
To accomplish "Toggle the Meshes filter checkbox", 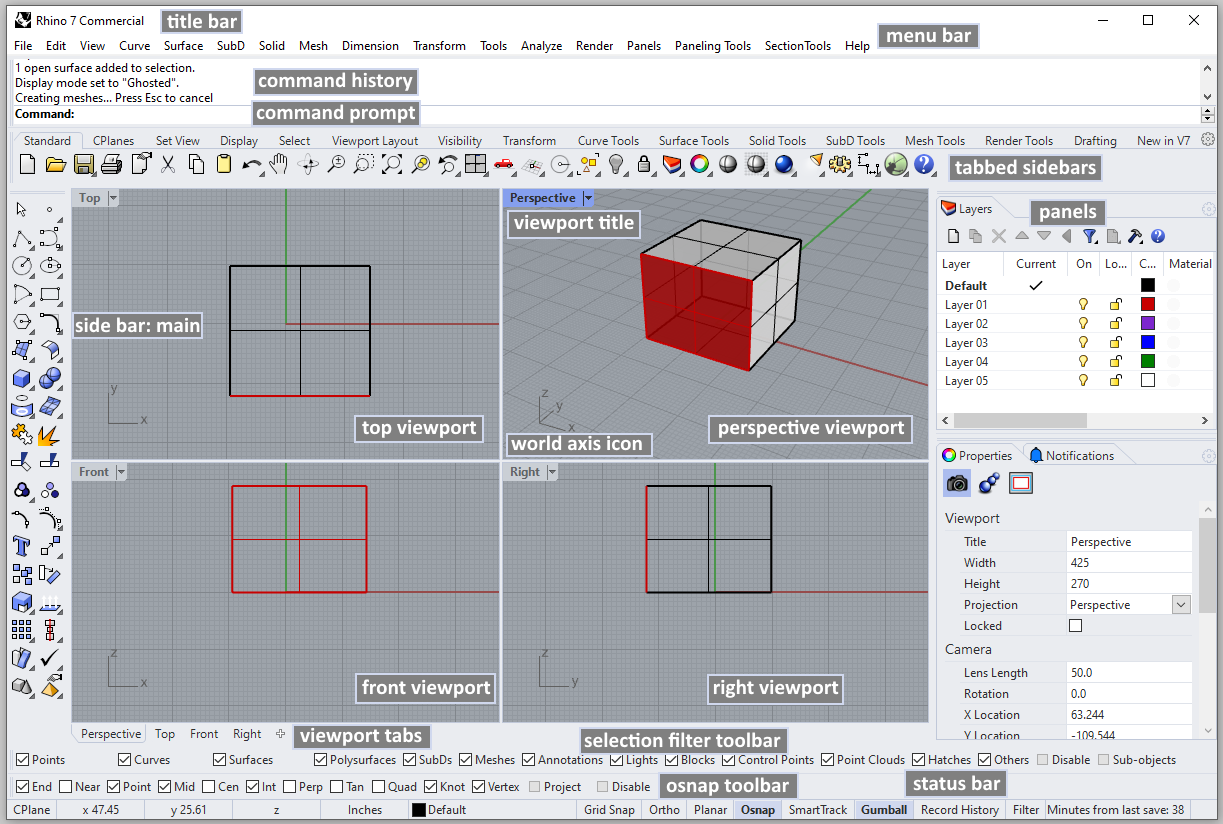I will coord(466,760).
